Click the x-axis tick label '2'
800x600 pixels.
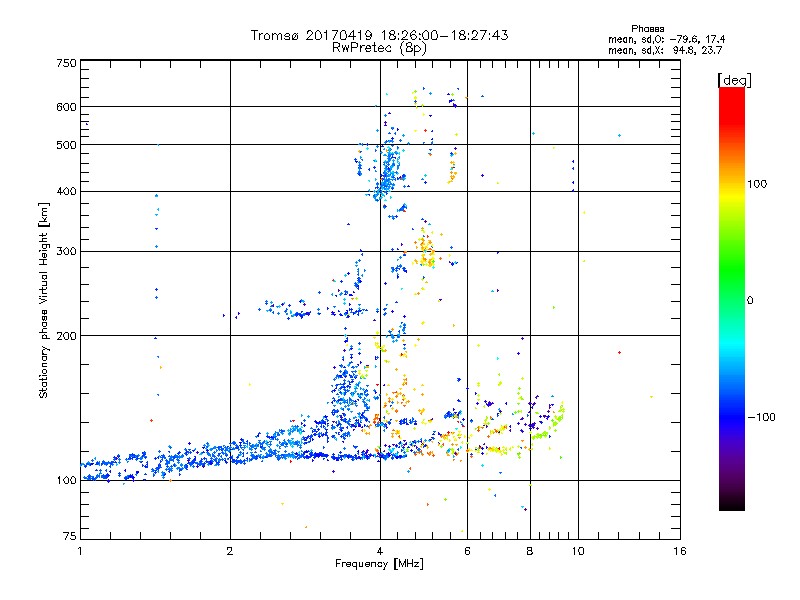click(x=230, y=551)
